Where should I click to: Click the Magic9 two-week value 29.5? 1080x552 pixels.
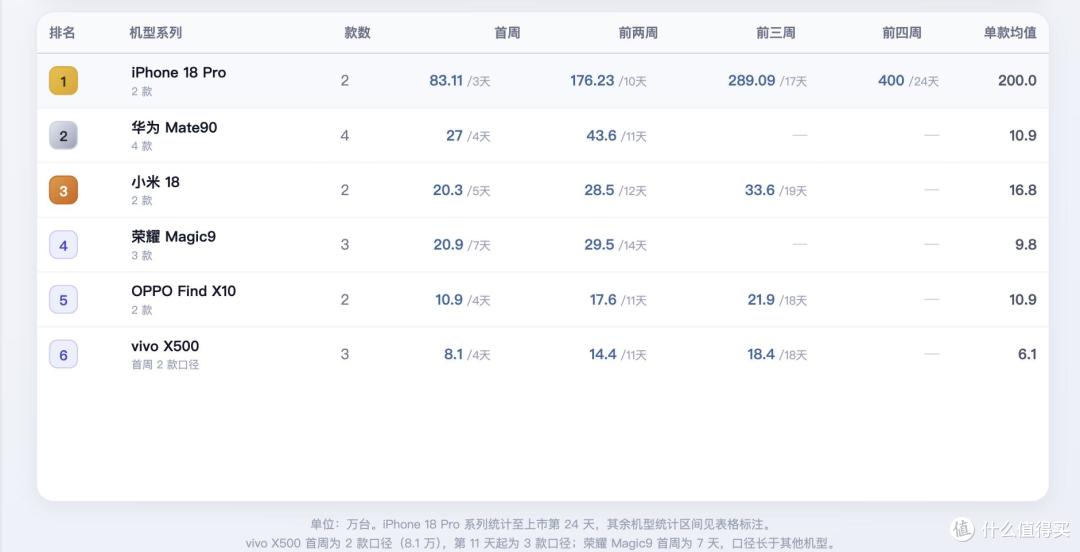599,245
